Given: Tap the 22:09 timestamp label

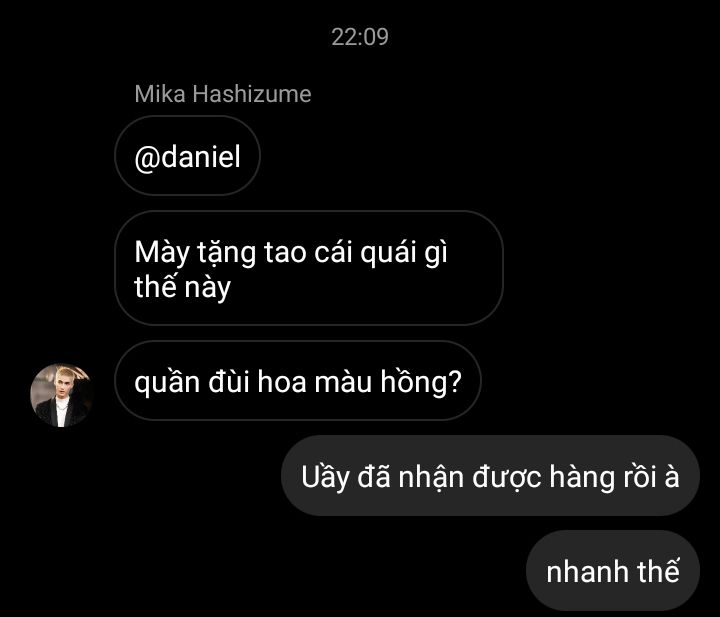Looking at the screenshot, I should (x=360, y=37).
